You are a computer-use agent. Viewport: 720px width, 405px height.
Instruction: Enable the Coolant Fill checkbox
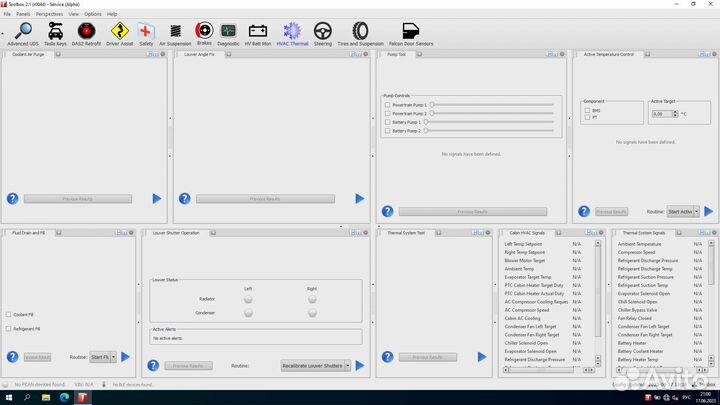pyautogui.click(x=8, y=315)
